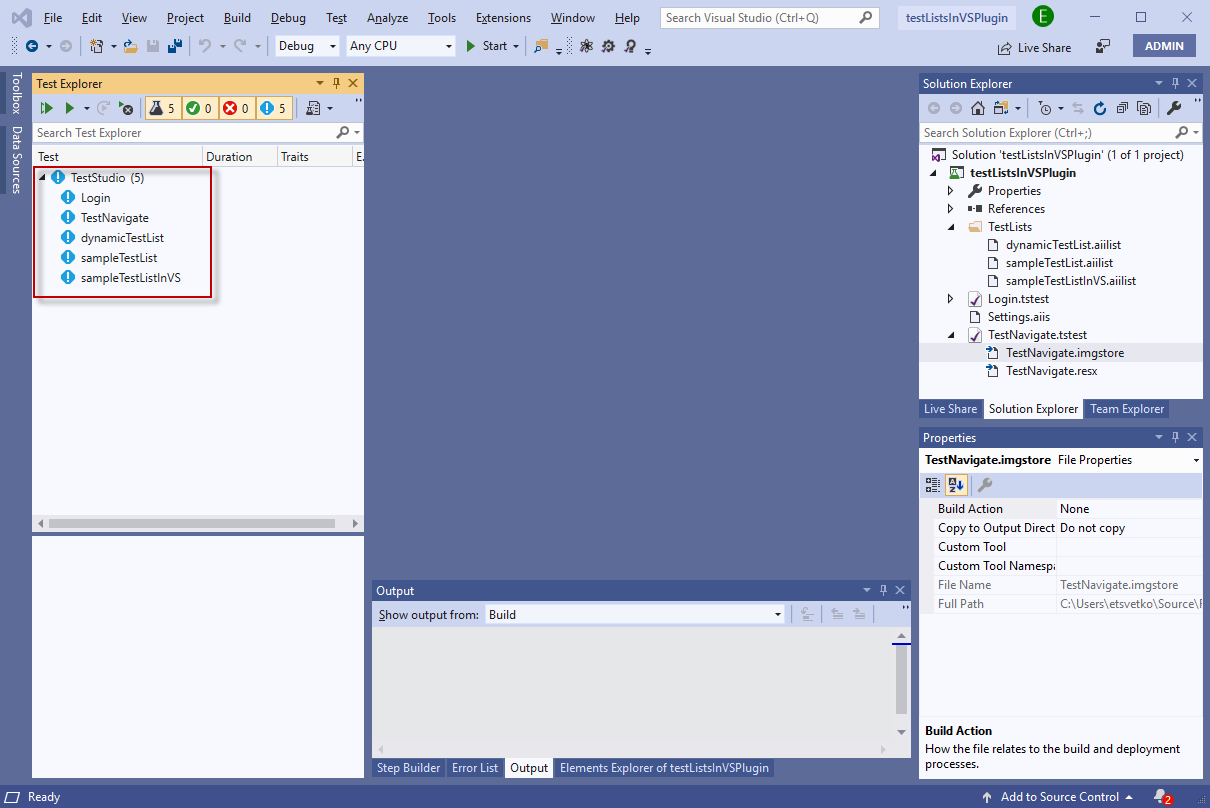
Task: Open the Toolbox side tab
Action: [x=16, y=93]
